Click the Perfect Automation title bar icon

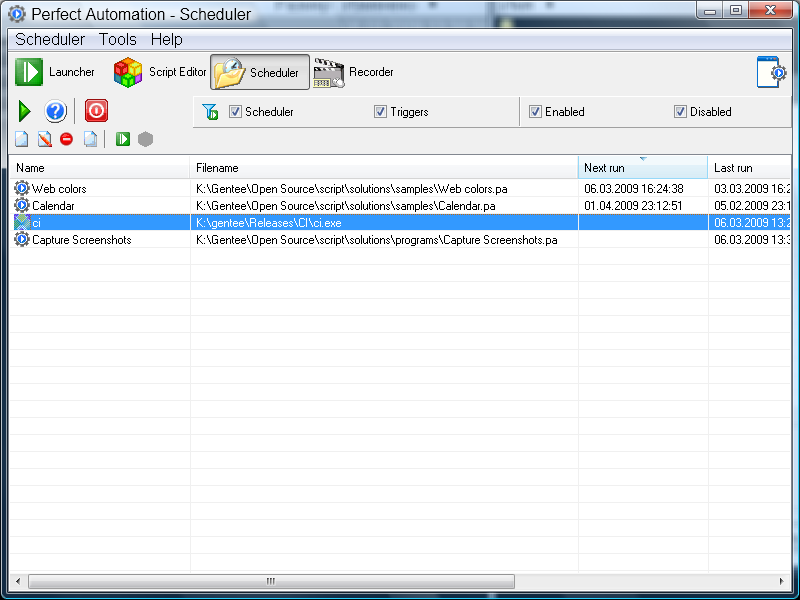[17, 14]
